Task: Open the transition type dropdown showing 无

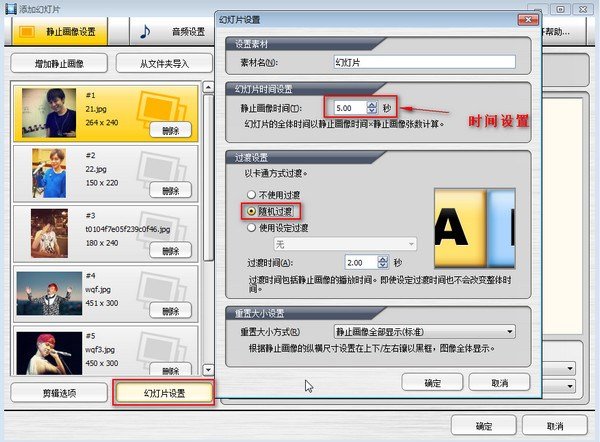Action: click(345, 244)
